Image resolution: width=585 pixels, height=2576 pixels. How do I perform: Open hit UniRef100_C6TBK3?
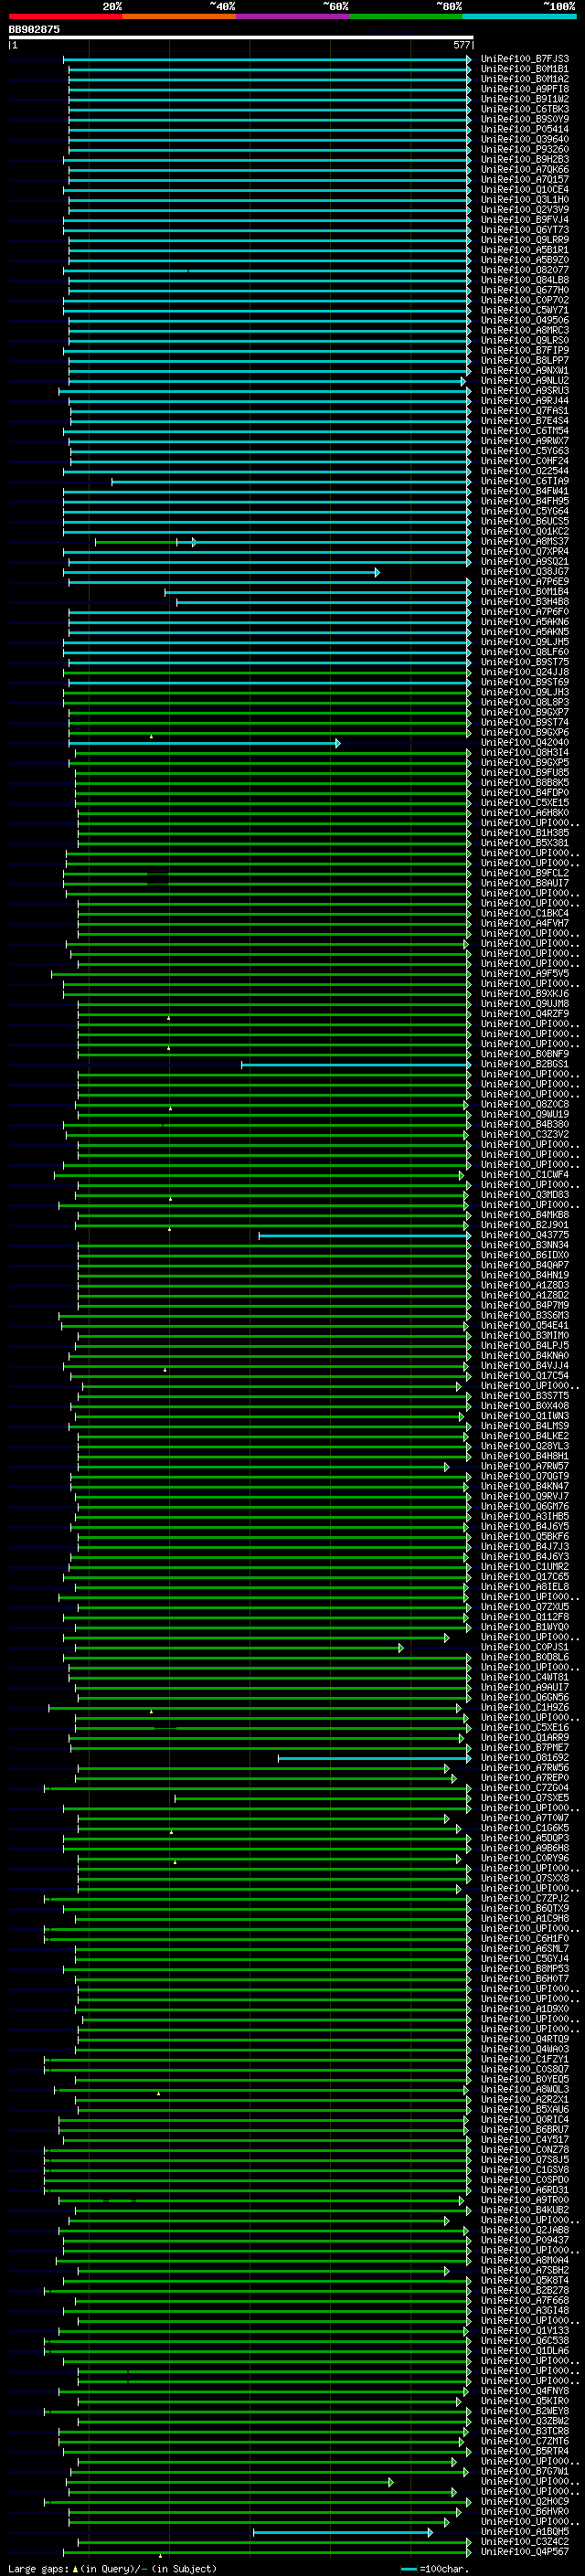[x=524, y=109]
